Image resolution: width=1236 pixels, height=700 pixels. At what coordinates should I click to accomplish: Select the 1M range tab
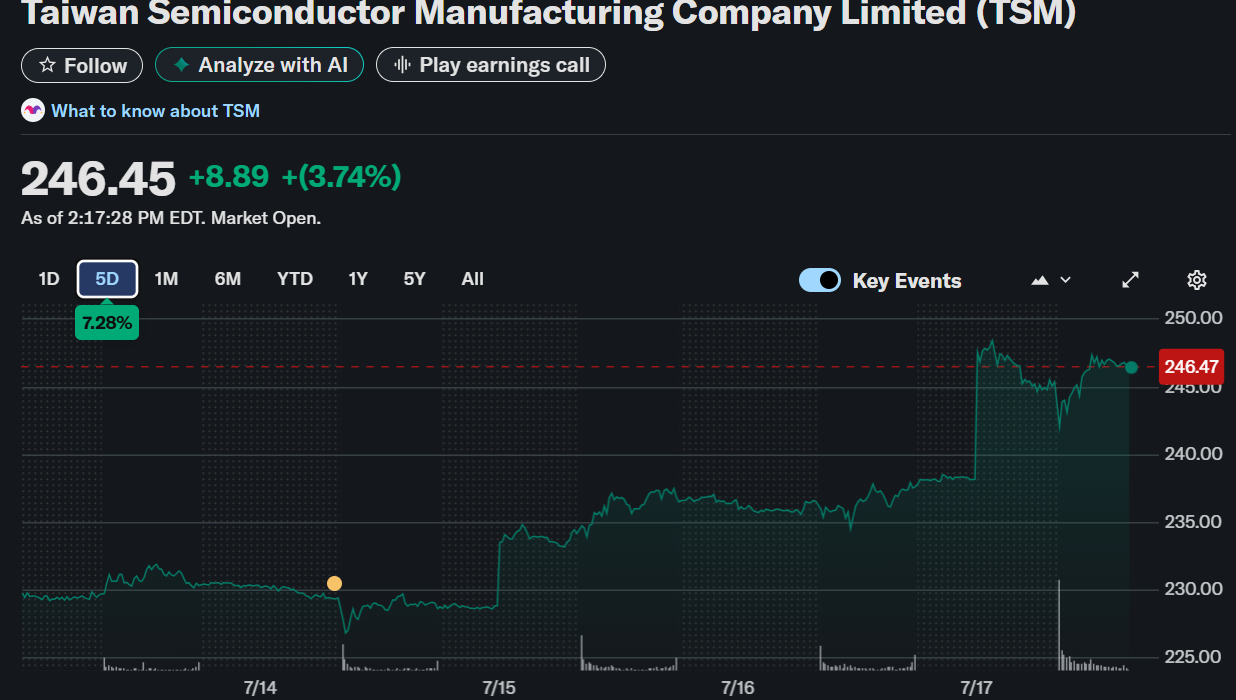166,279
